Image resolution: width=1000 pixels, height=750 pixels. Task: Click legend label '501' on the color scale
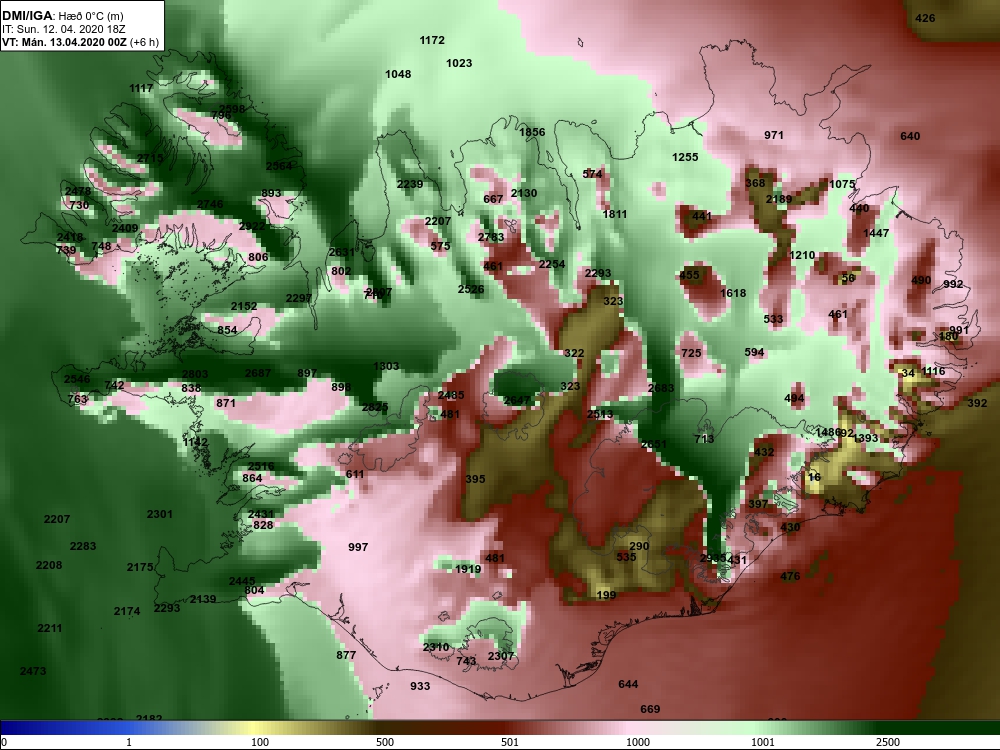pyautogui.click(x=510, y=742)
